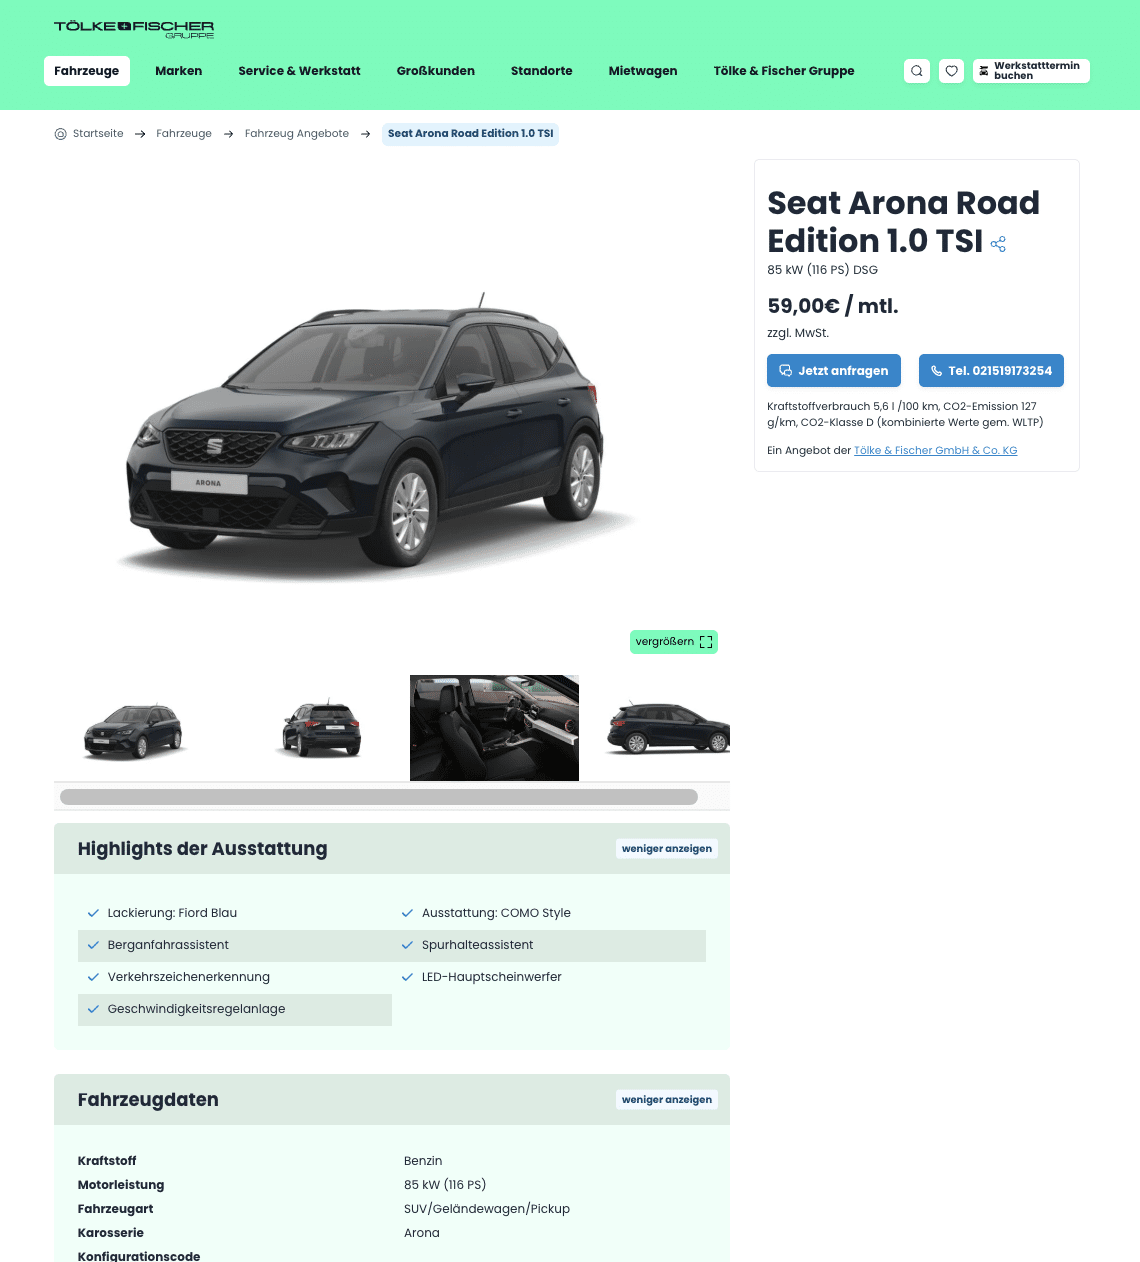This screenshot has width=1140, height=1262.
Task: Click the search magnifier icon in header
Action: [x=917, y=71]
